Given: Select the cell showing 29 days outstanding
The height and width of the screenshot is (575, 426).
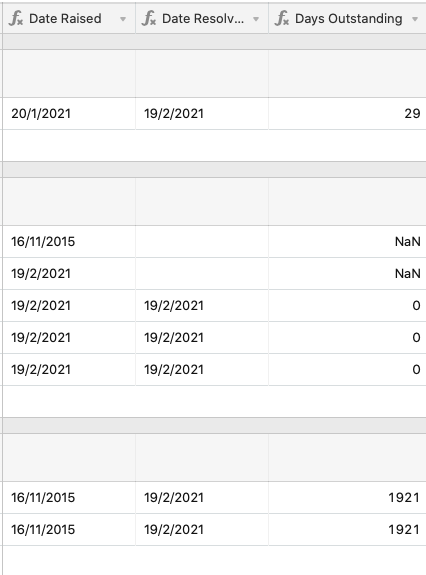Looking at the screenshot, I should [x=347, y=113].
